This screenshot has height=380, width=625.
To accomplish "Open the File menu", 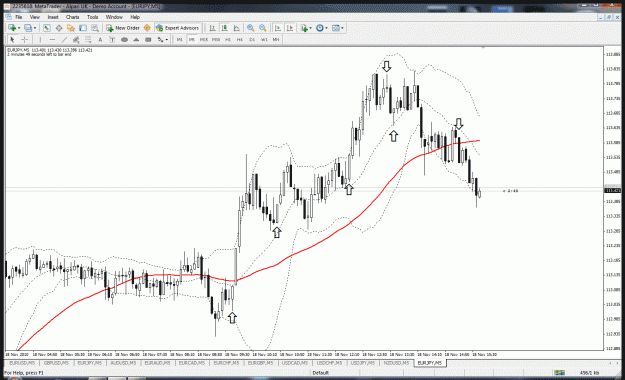I will (x=19, y=17).
